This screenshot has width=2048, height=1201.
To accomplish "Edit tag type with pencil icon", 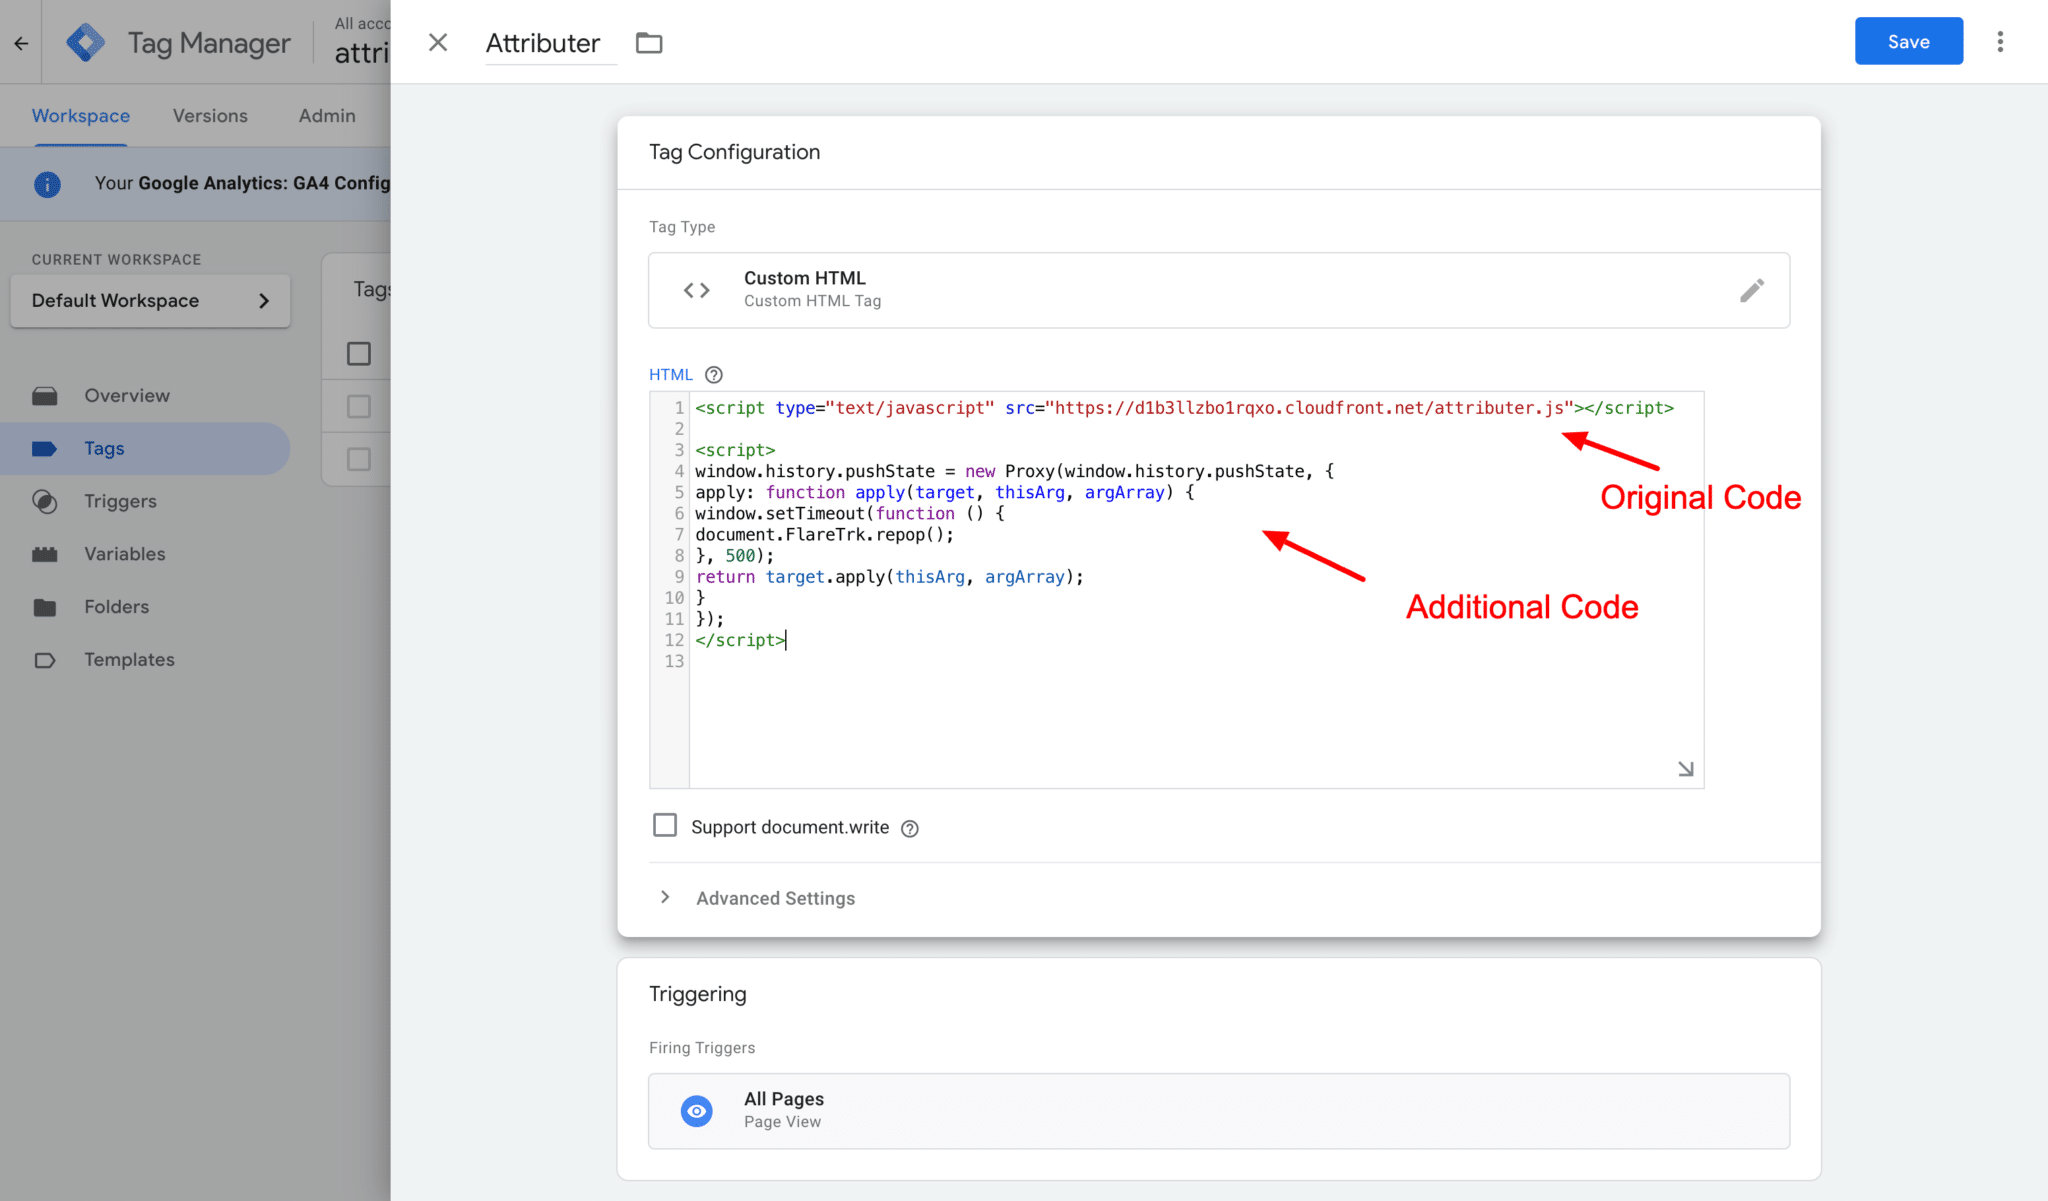I will coord(1752,290).
